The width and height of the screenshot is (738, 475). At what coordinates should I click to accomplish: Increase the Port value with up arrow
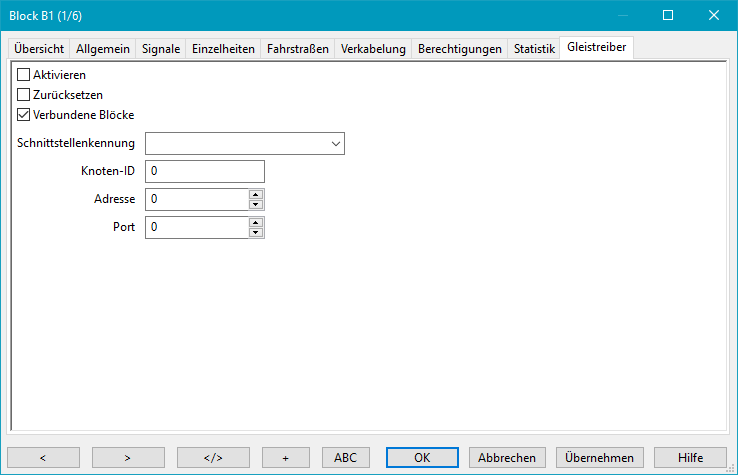[256, 222]
